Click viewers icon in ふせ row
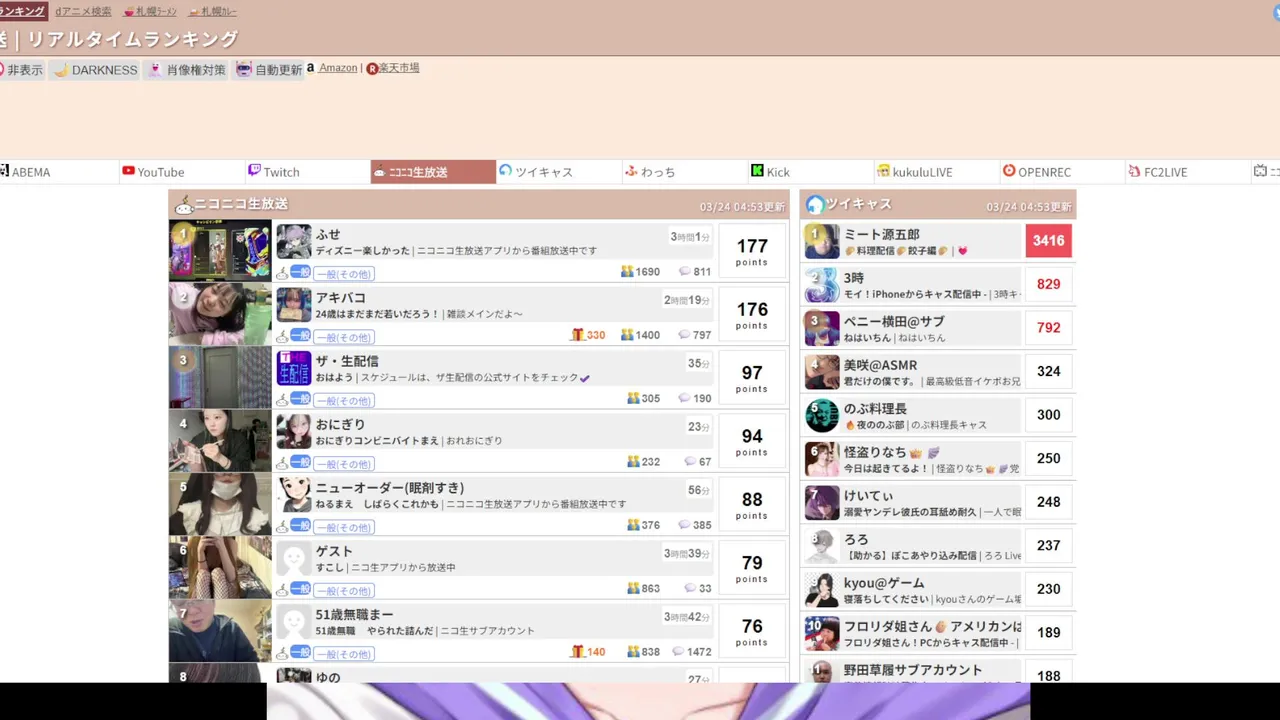 [627, 271]
